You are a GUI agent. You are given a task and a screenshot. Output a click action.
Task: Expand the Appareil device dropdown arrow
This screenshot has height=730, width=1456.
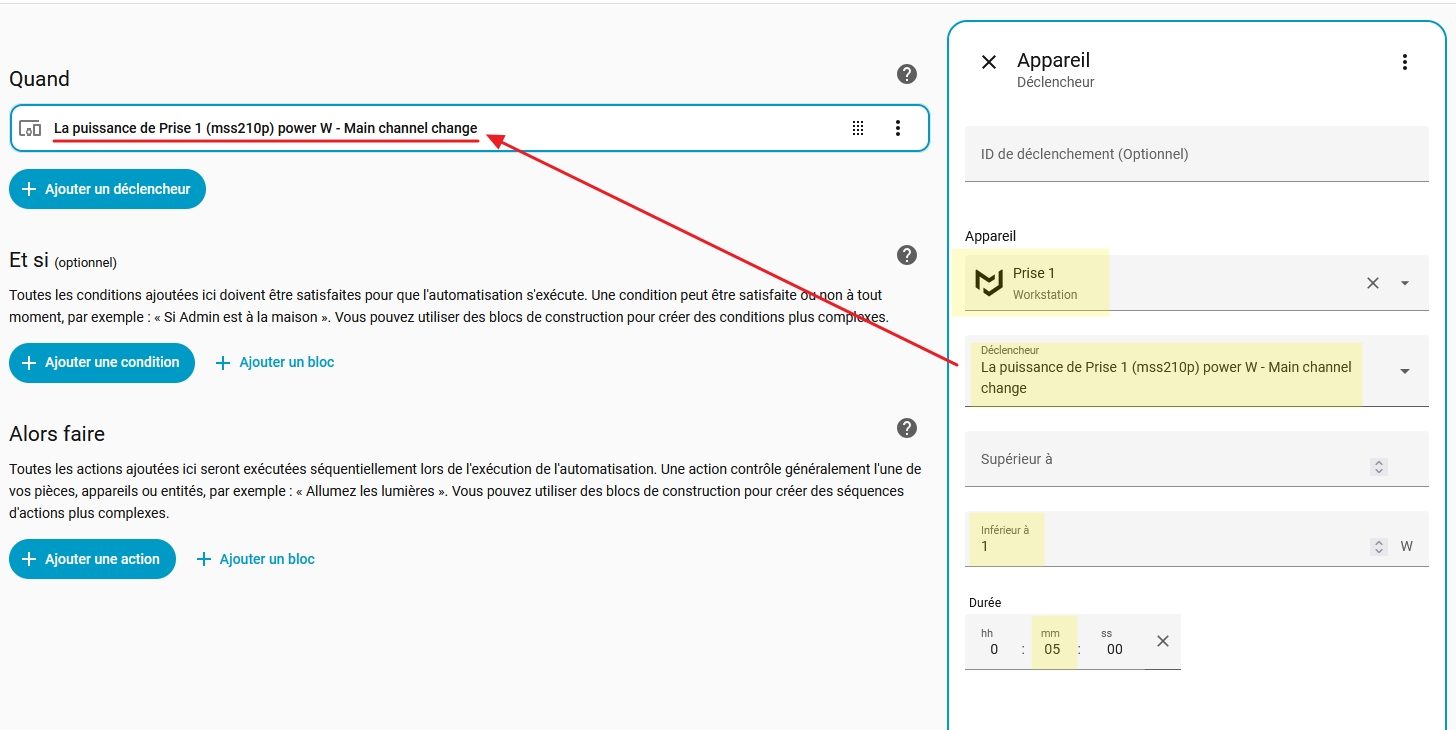tap(1405, 283)
